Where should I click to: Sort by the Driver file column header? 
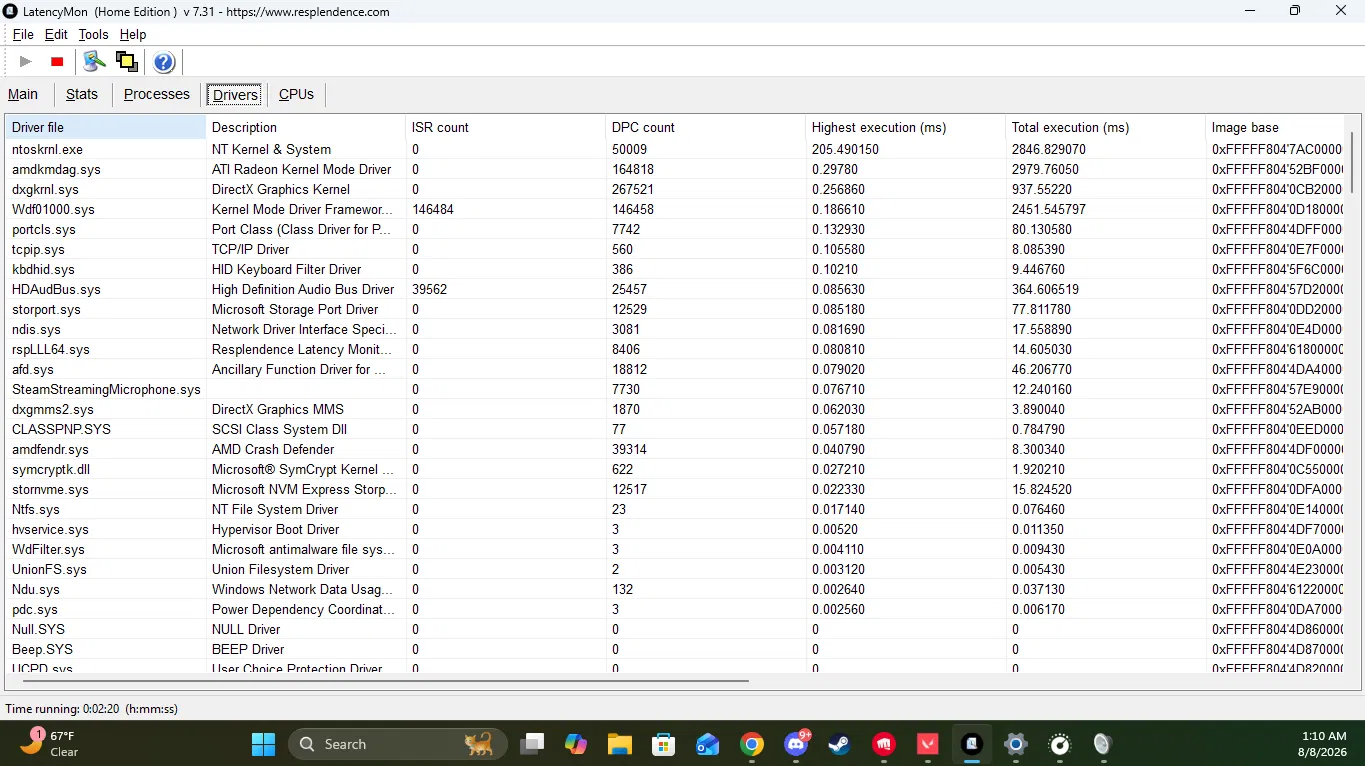[106, 127]
